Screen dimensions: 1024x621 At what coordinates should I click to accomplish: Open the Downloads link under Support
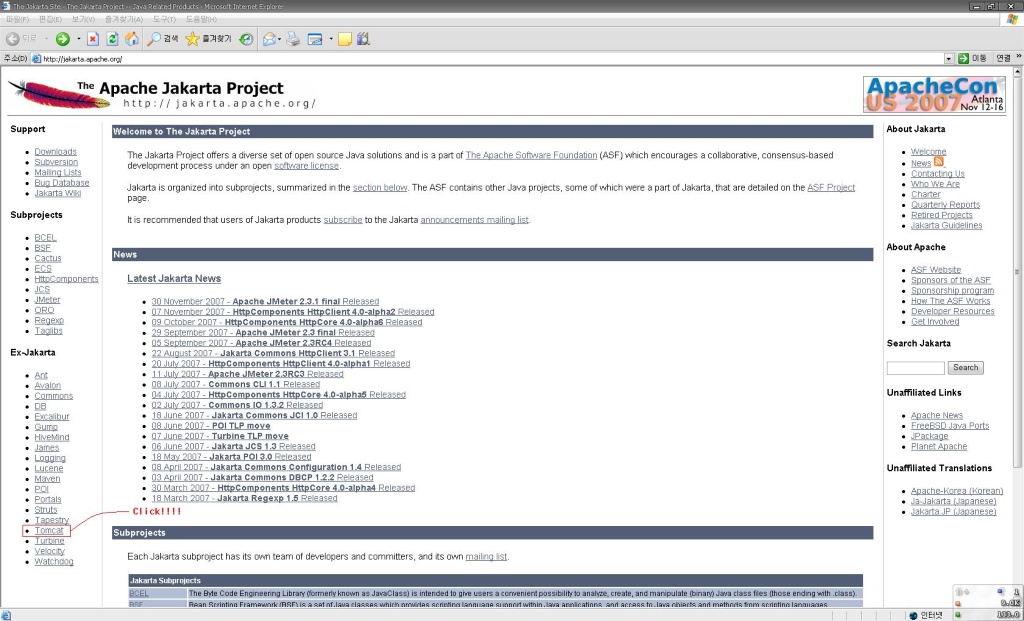click(x=56, y=151)
